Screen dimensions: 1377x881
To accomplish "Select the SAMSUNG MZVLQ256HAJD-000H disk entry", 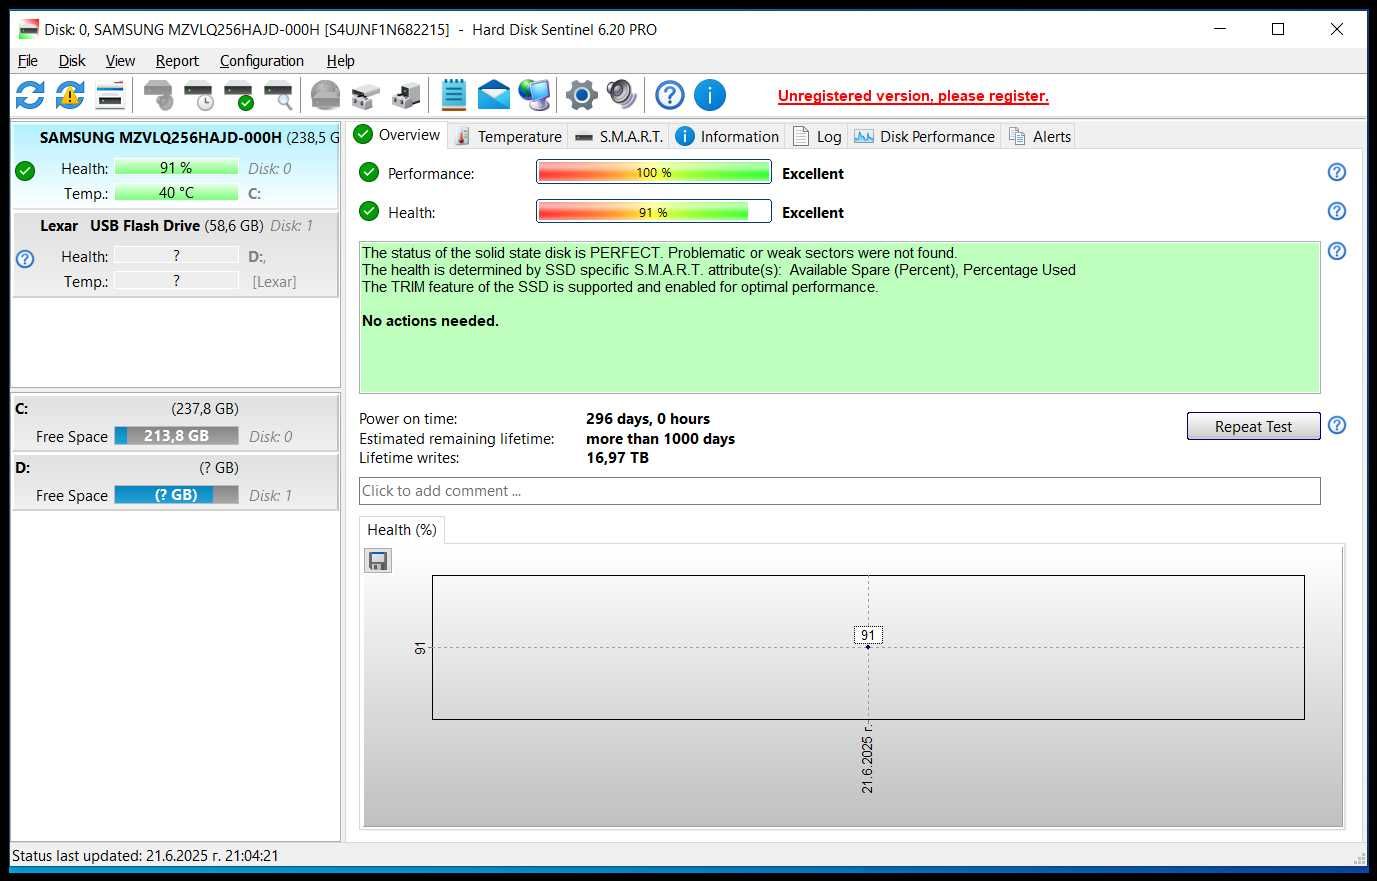I will click(x=176, y=166).
